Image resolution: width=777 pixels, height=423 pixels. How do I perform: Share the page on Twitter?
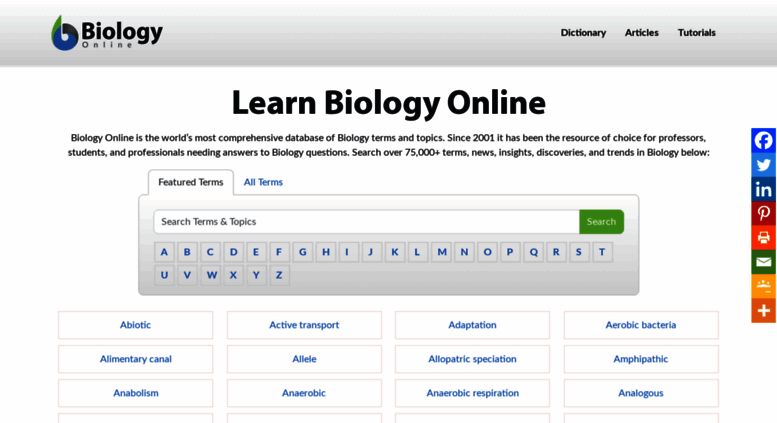pyautogui.click(x=764, y=165)
